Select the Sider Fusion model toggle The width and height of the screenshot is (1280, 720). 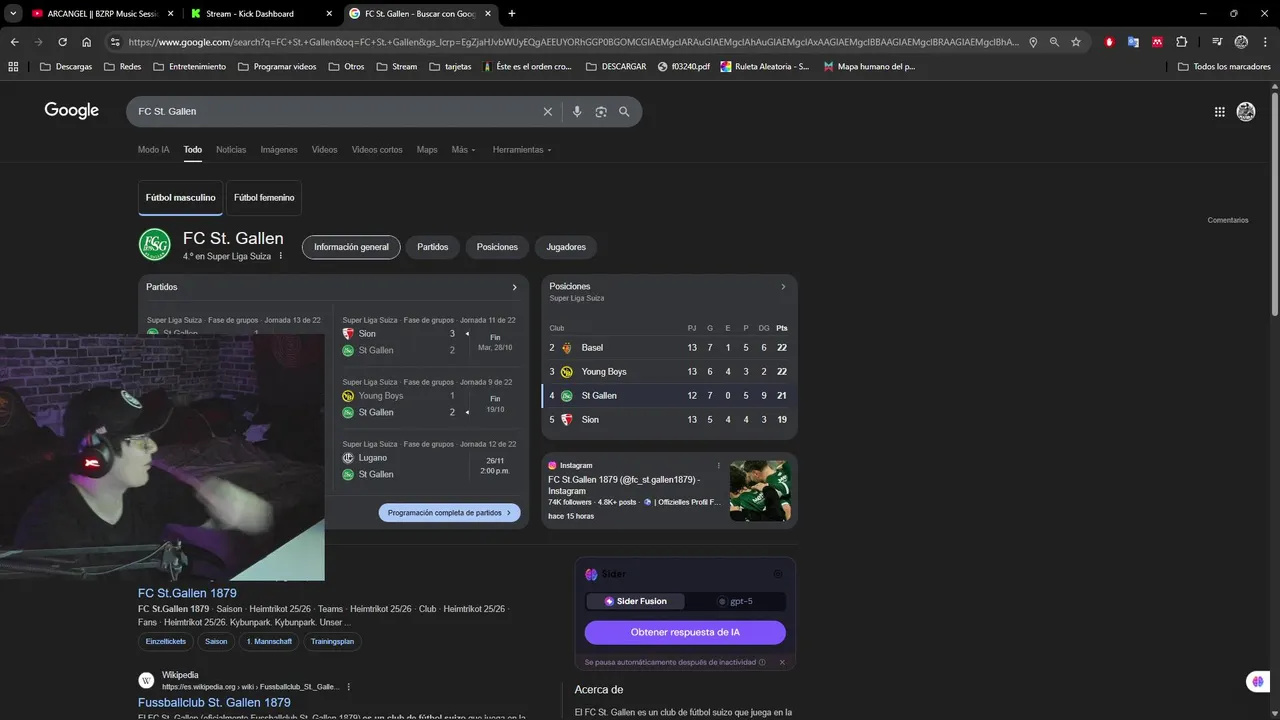tap(635, 601)
